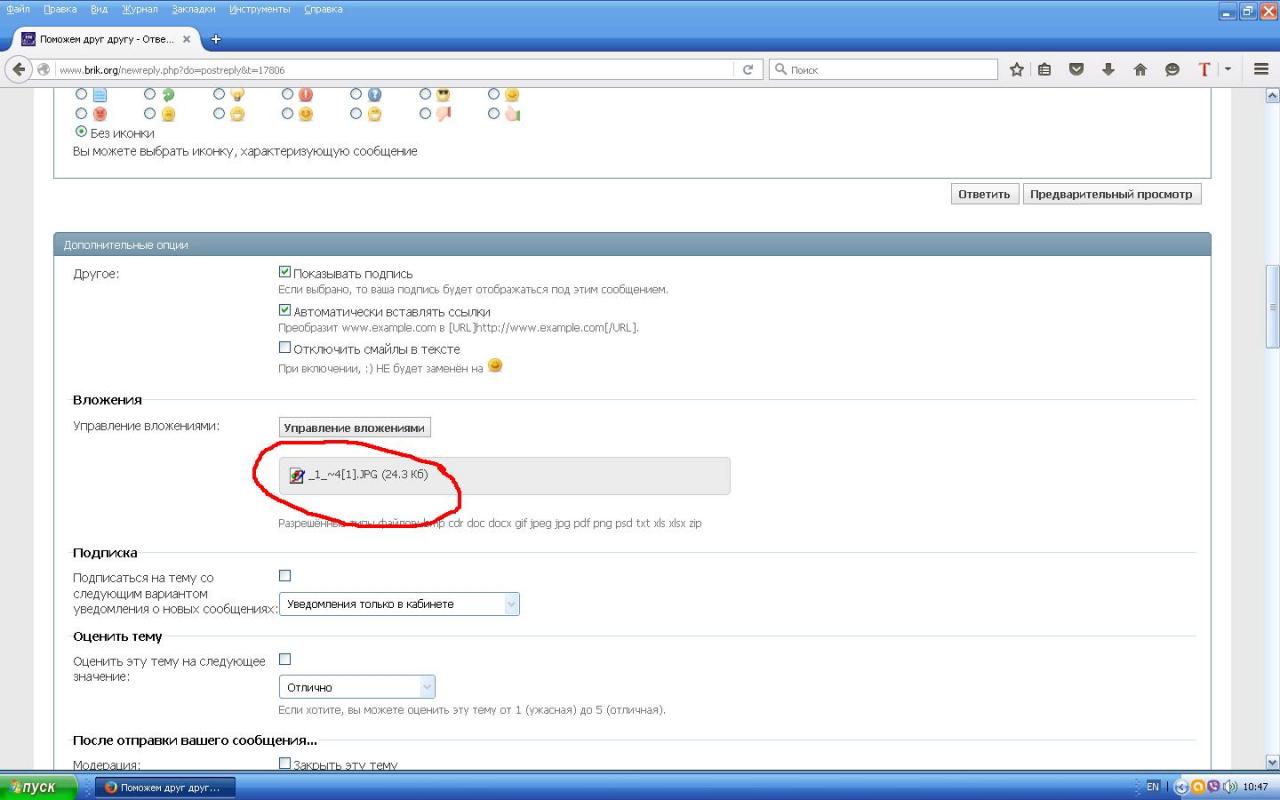
Task: Go to the browser home page icon
Action: pos(1140,70)
